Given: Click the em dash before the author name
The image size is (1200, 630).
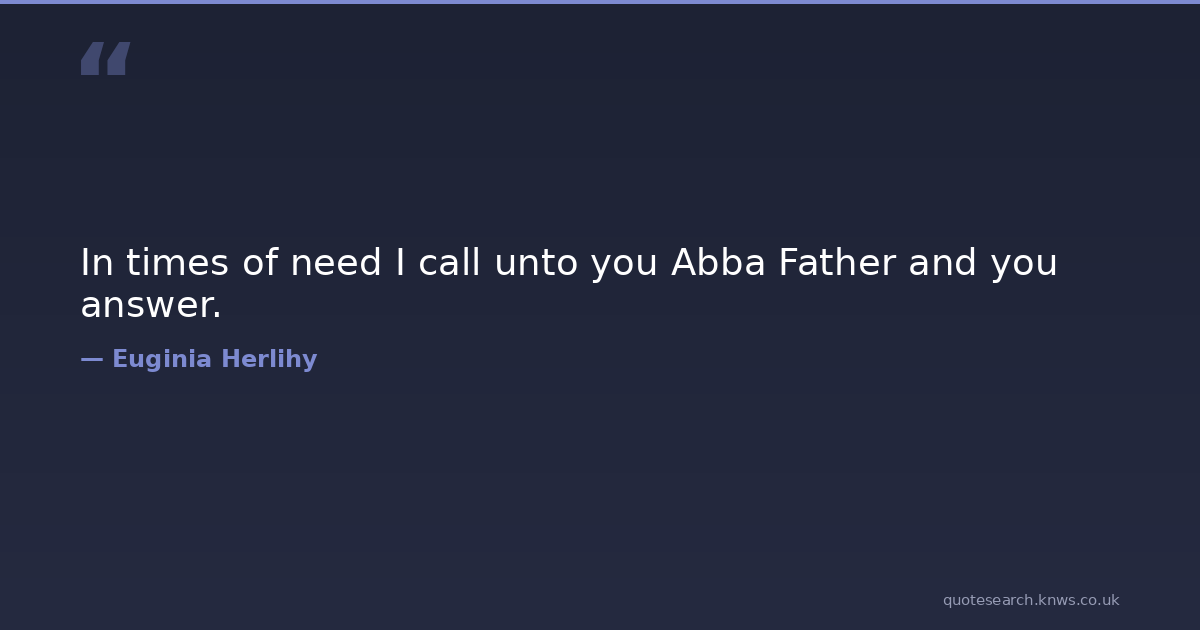Looking at the screenshot, I should pos(91,360).
